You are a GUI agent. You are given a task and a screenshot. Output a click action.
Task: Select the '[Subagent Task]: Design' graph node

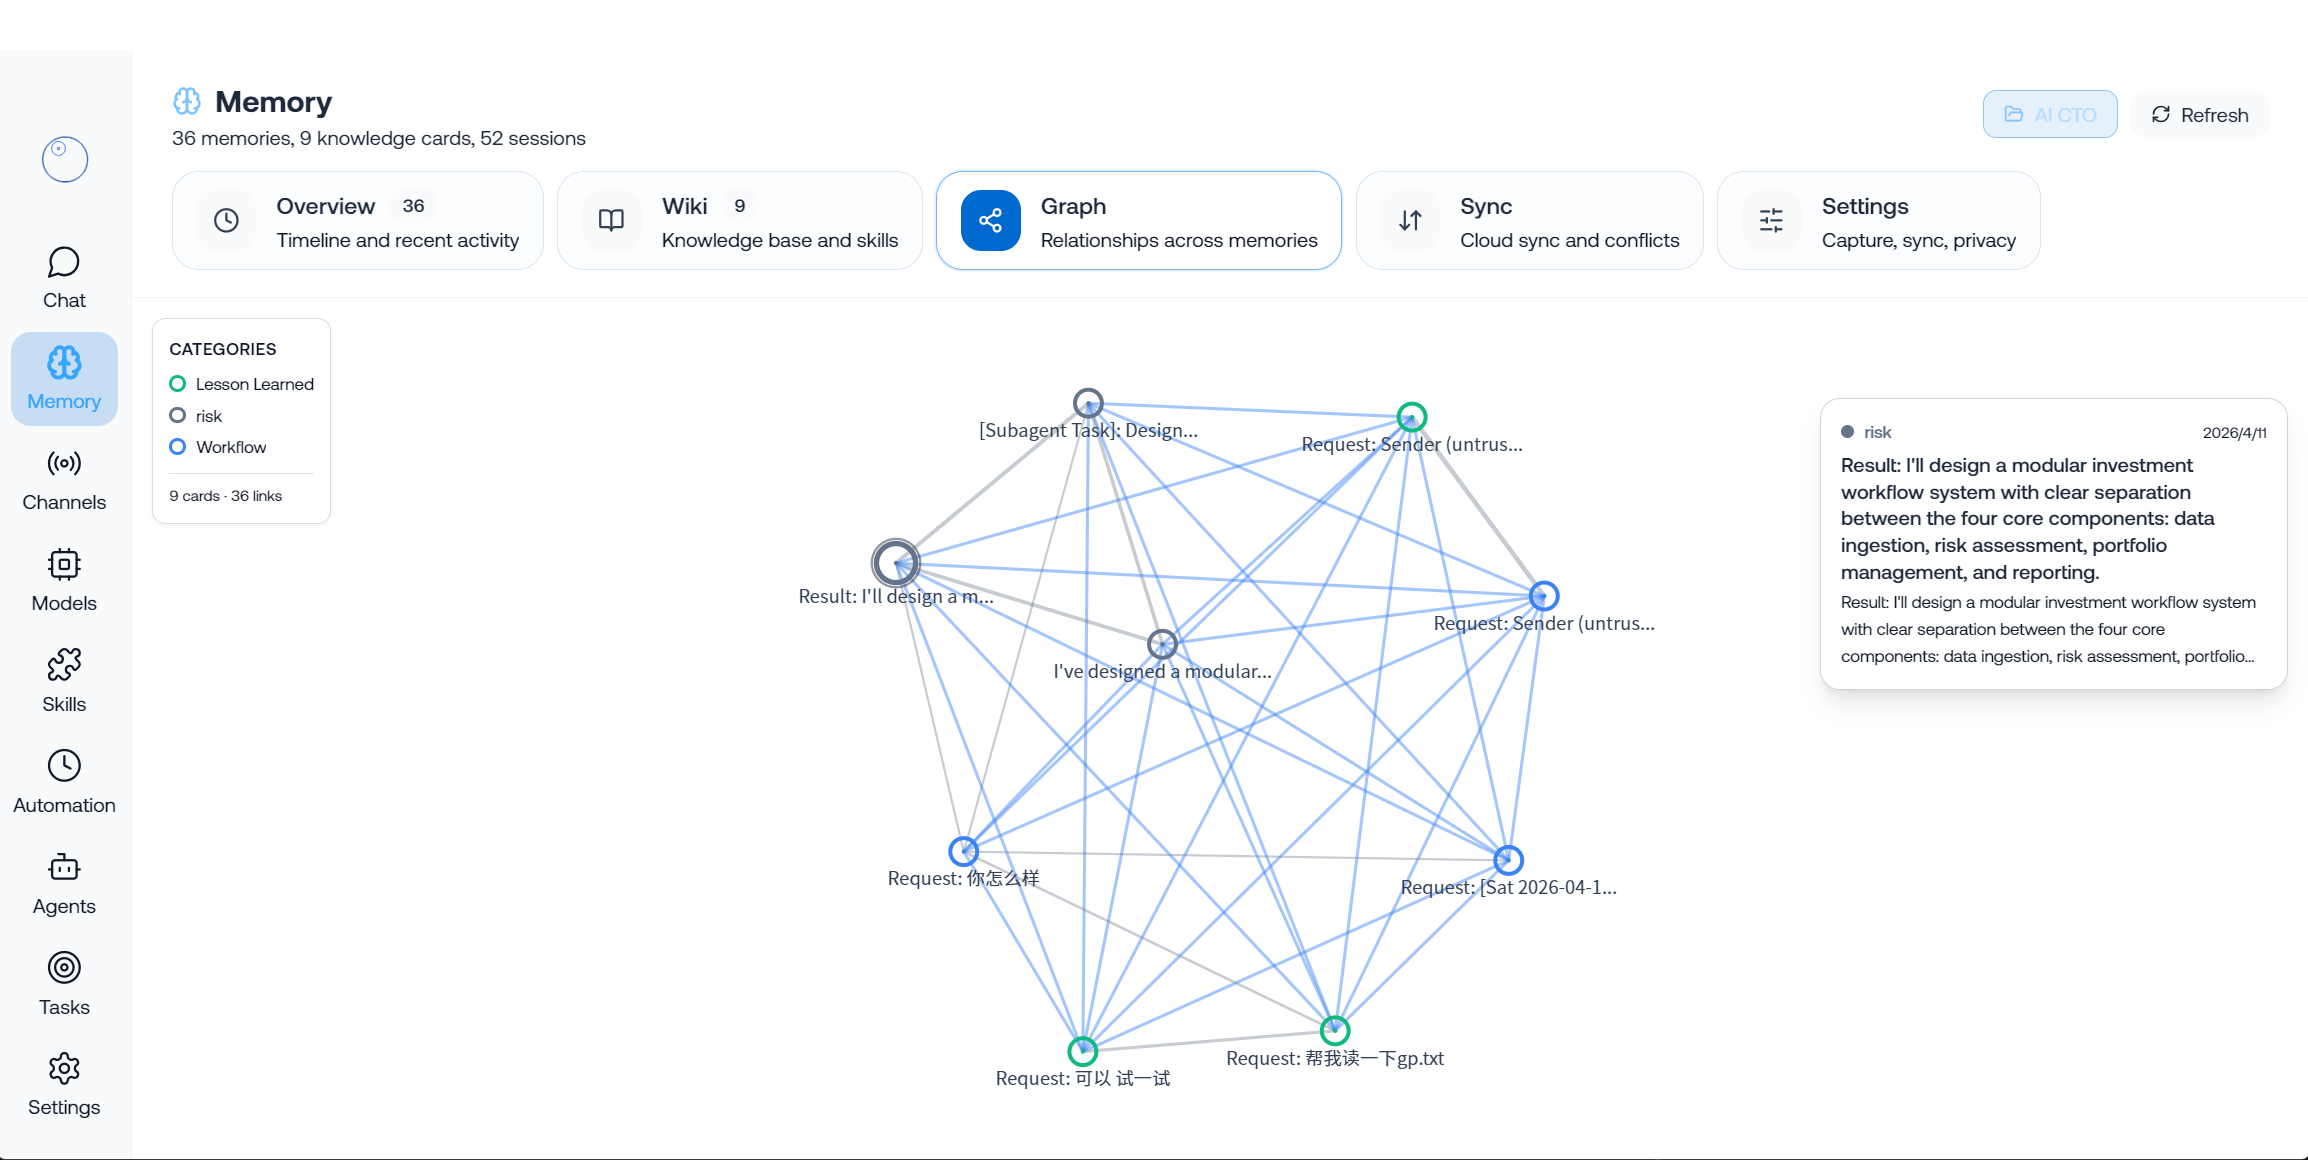click(1088, 403)
